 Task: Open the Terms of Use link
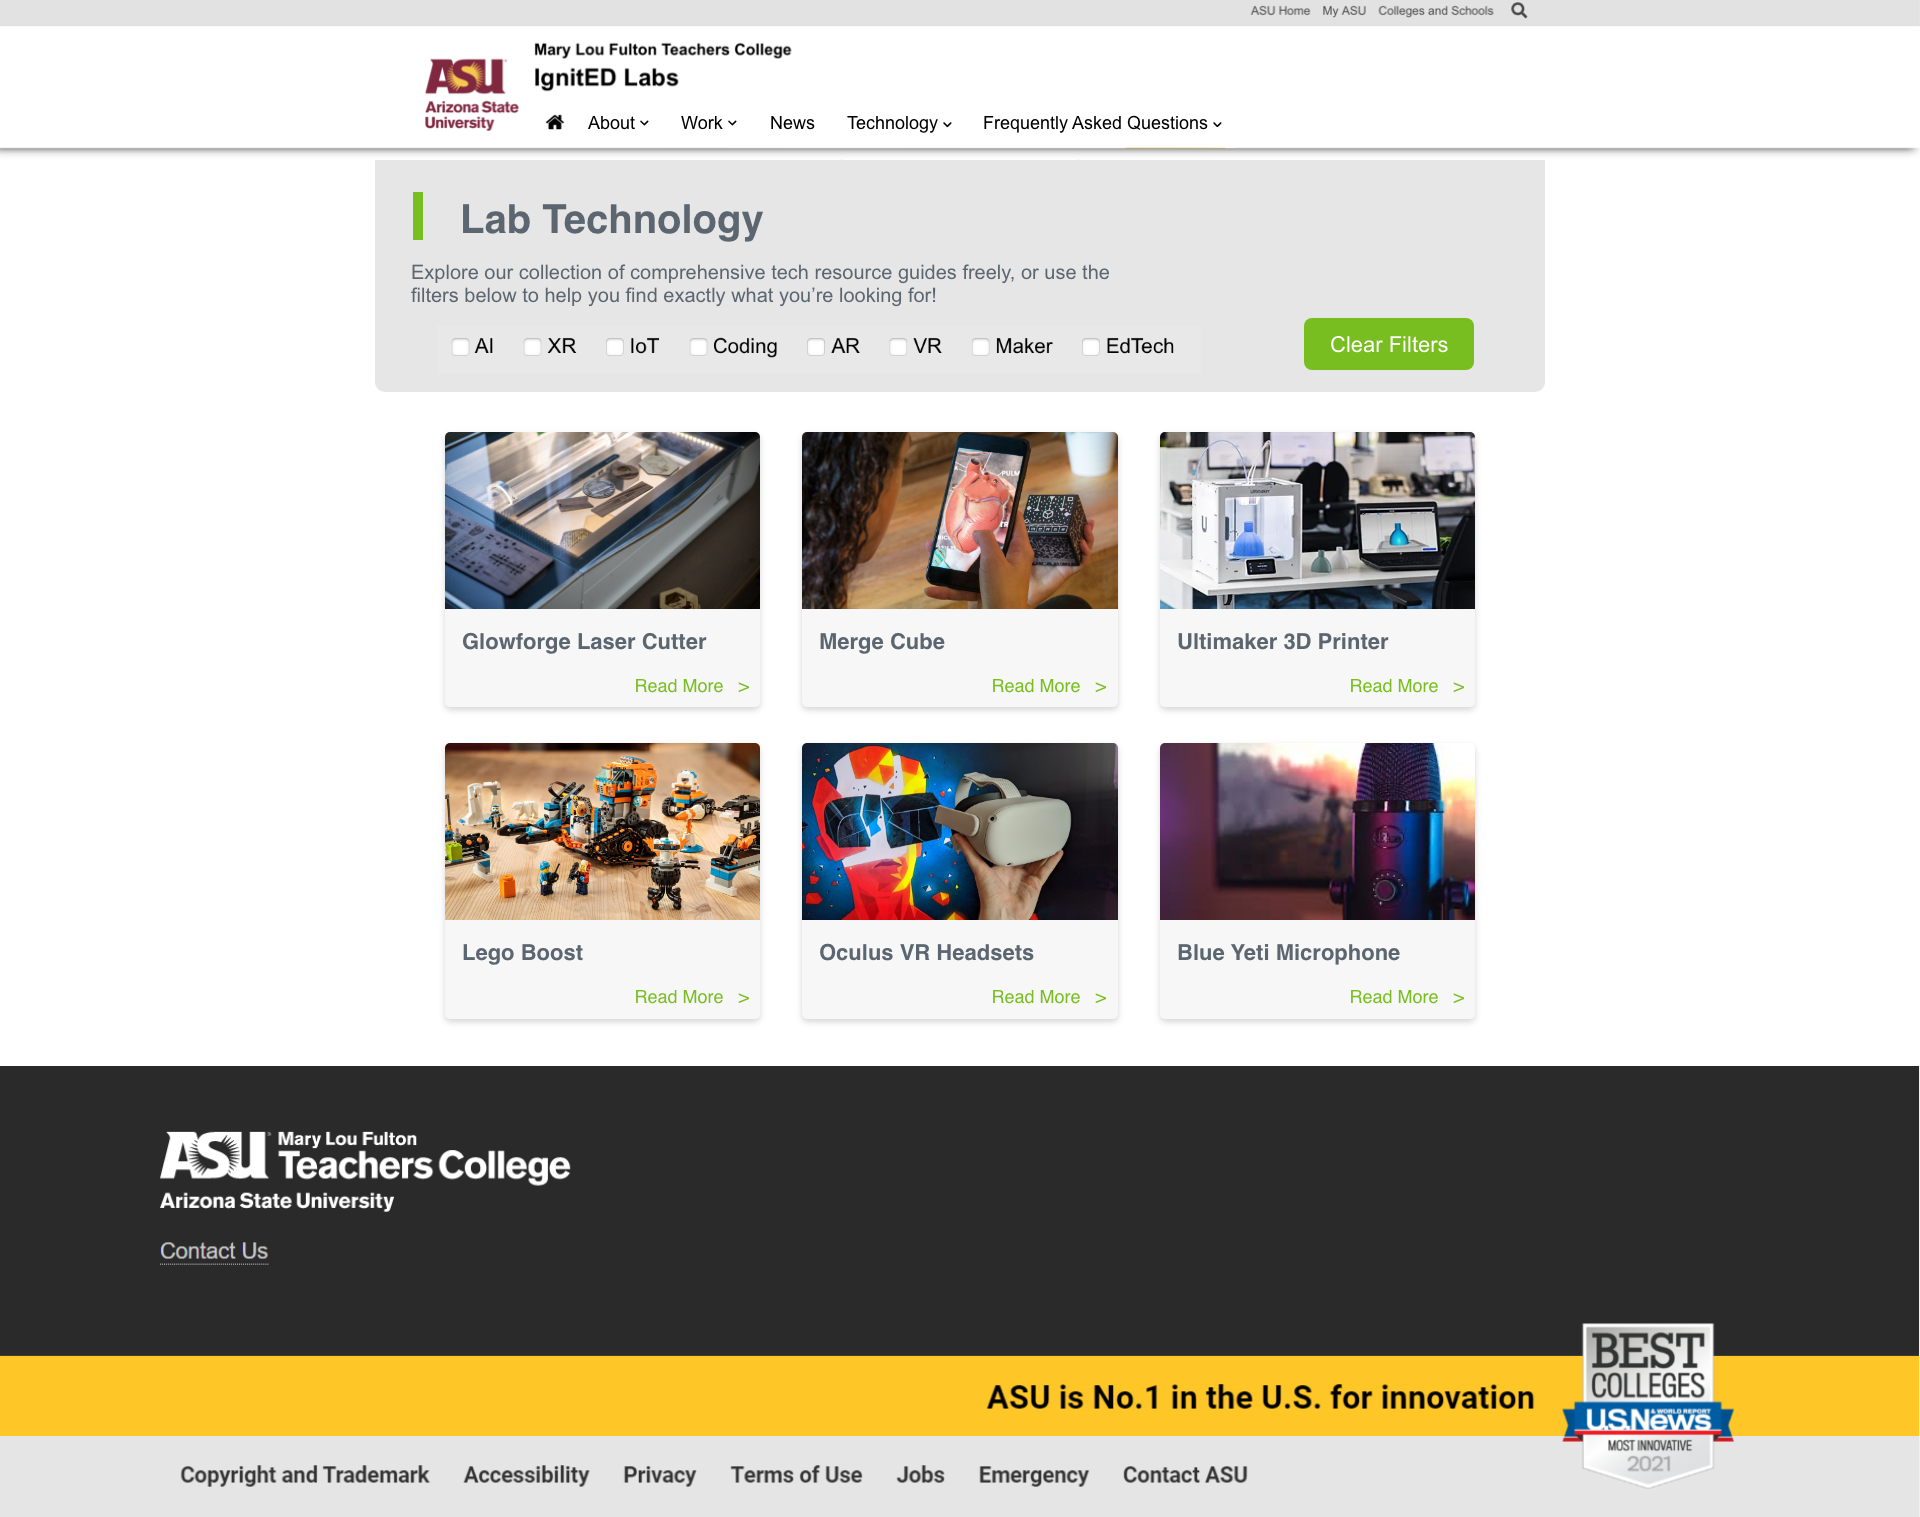pyautogui.click(x=796, y=1475)
